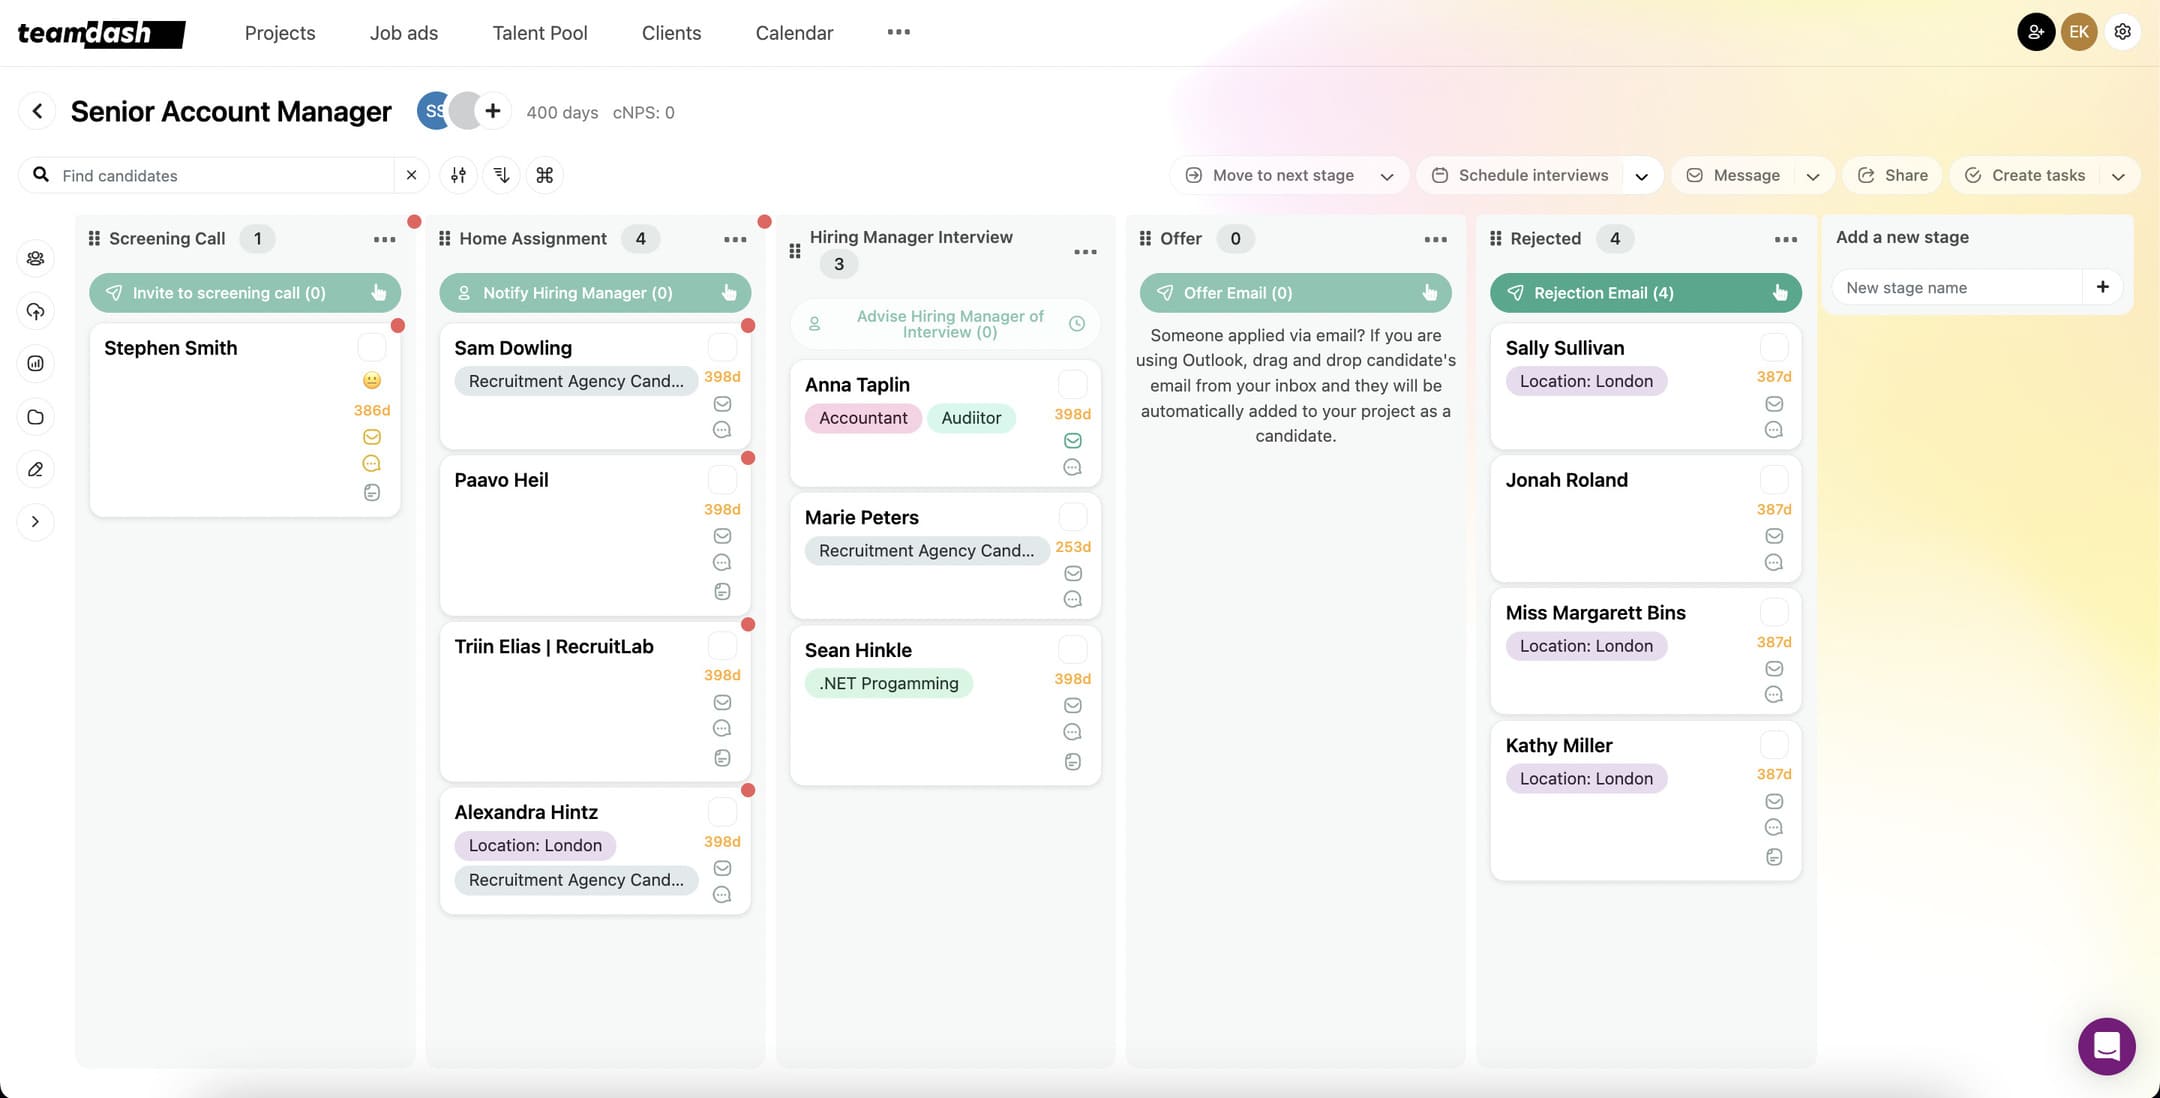Click the Share button

coord(1892,175)
